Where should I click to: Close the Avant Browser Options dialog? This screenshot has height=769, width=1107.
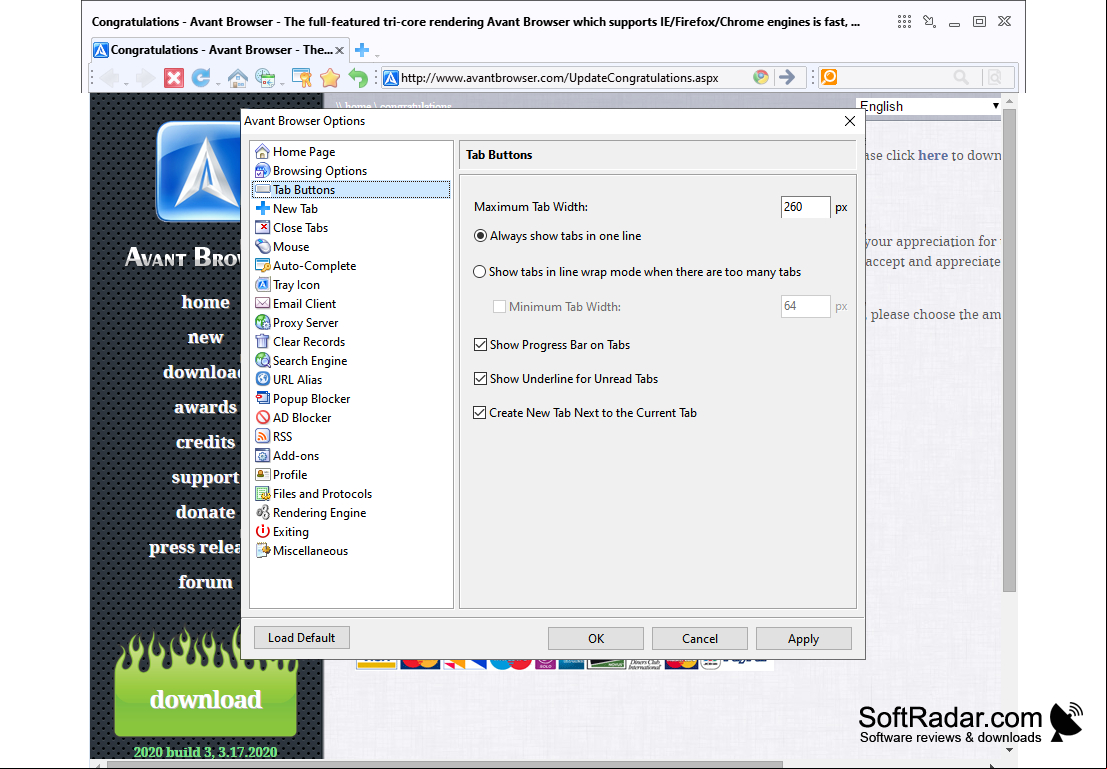[x=850, y=121]
